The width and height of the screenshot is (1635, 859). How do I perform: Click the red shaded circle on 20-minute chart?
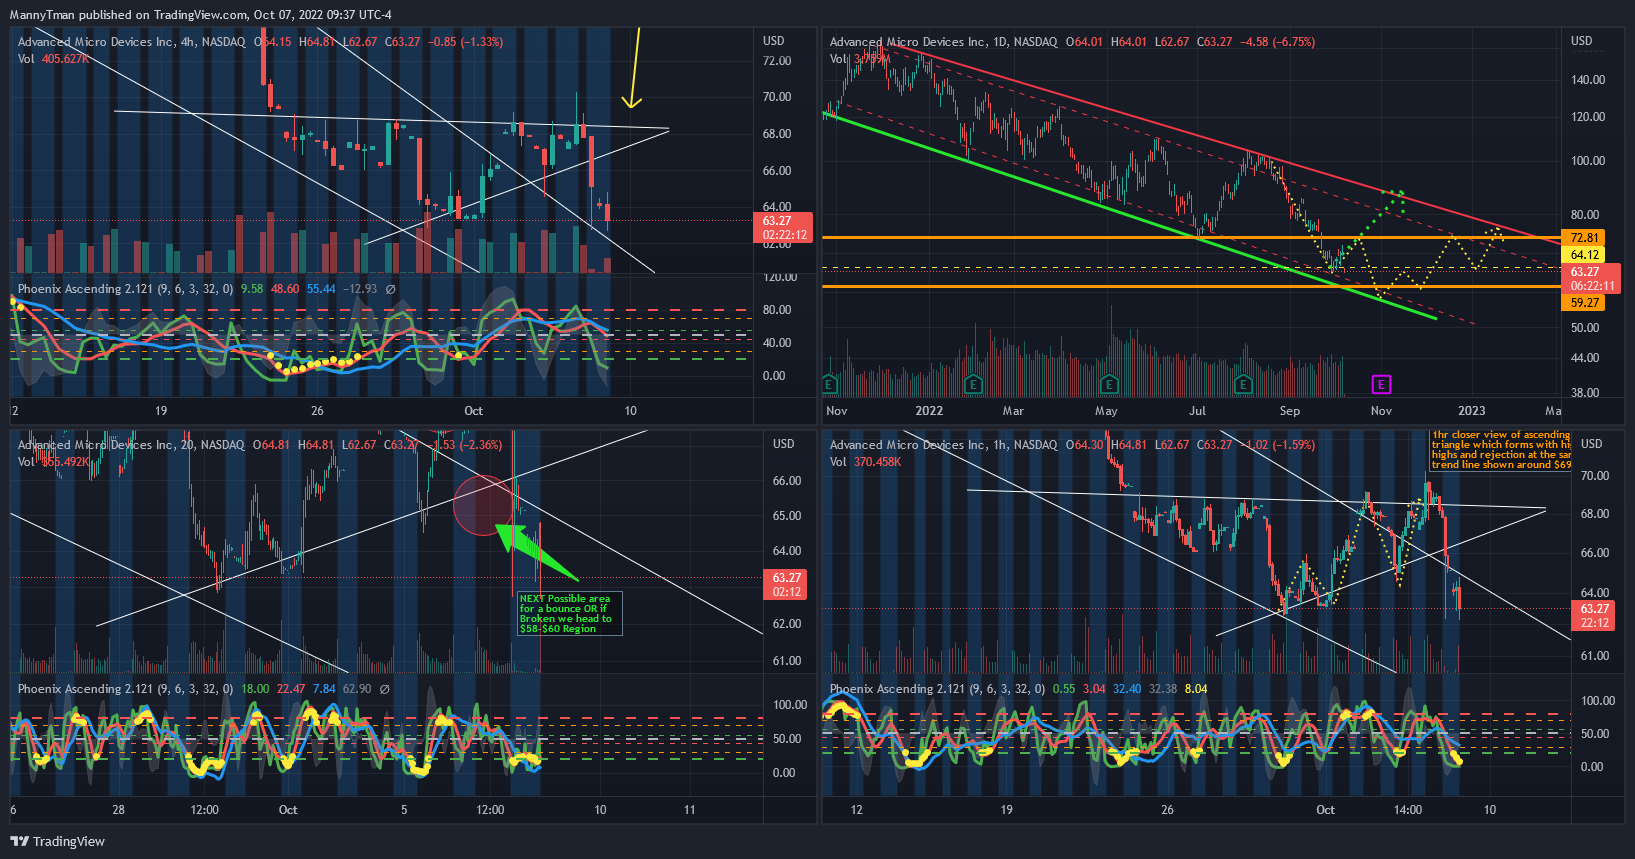point(486,505)
